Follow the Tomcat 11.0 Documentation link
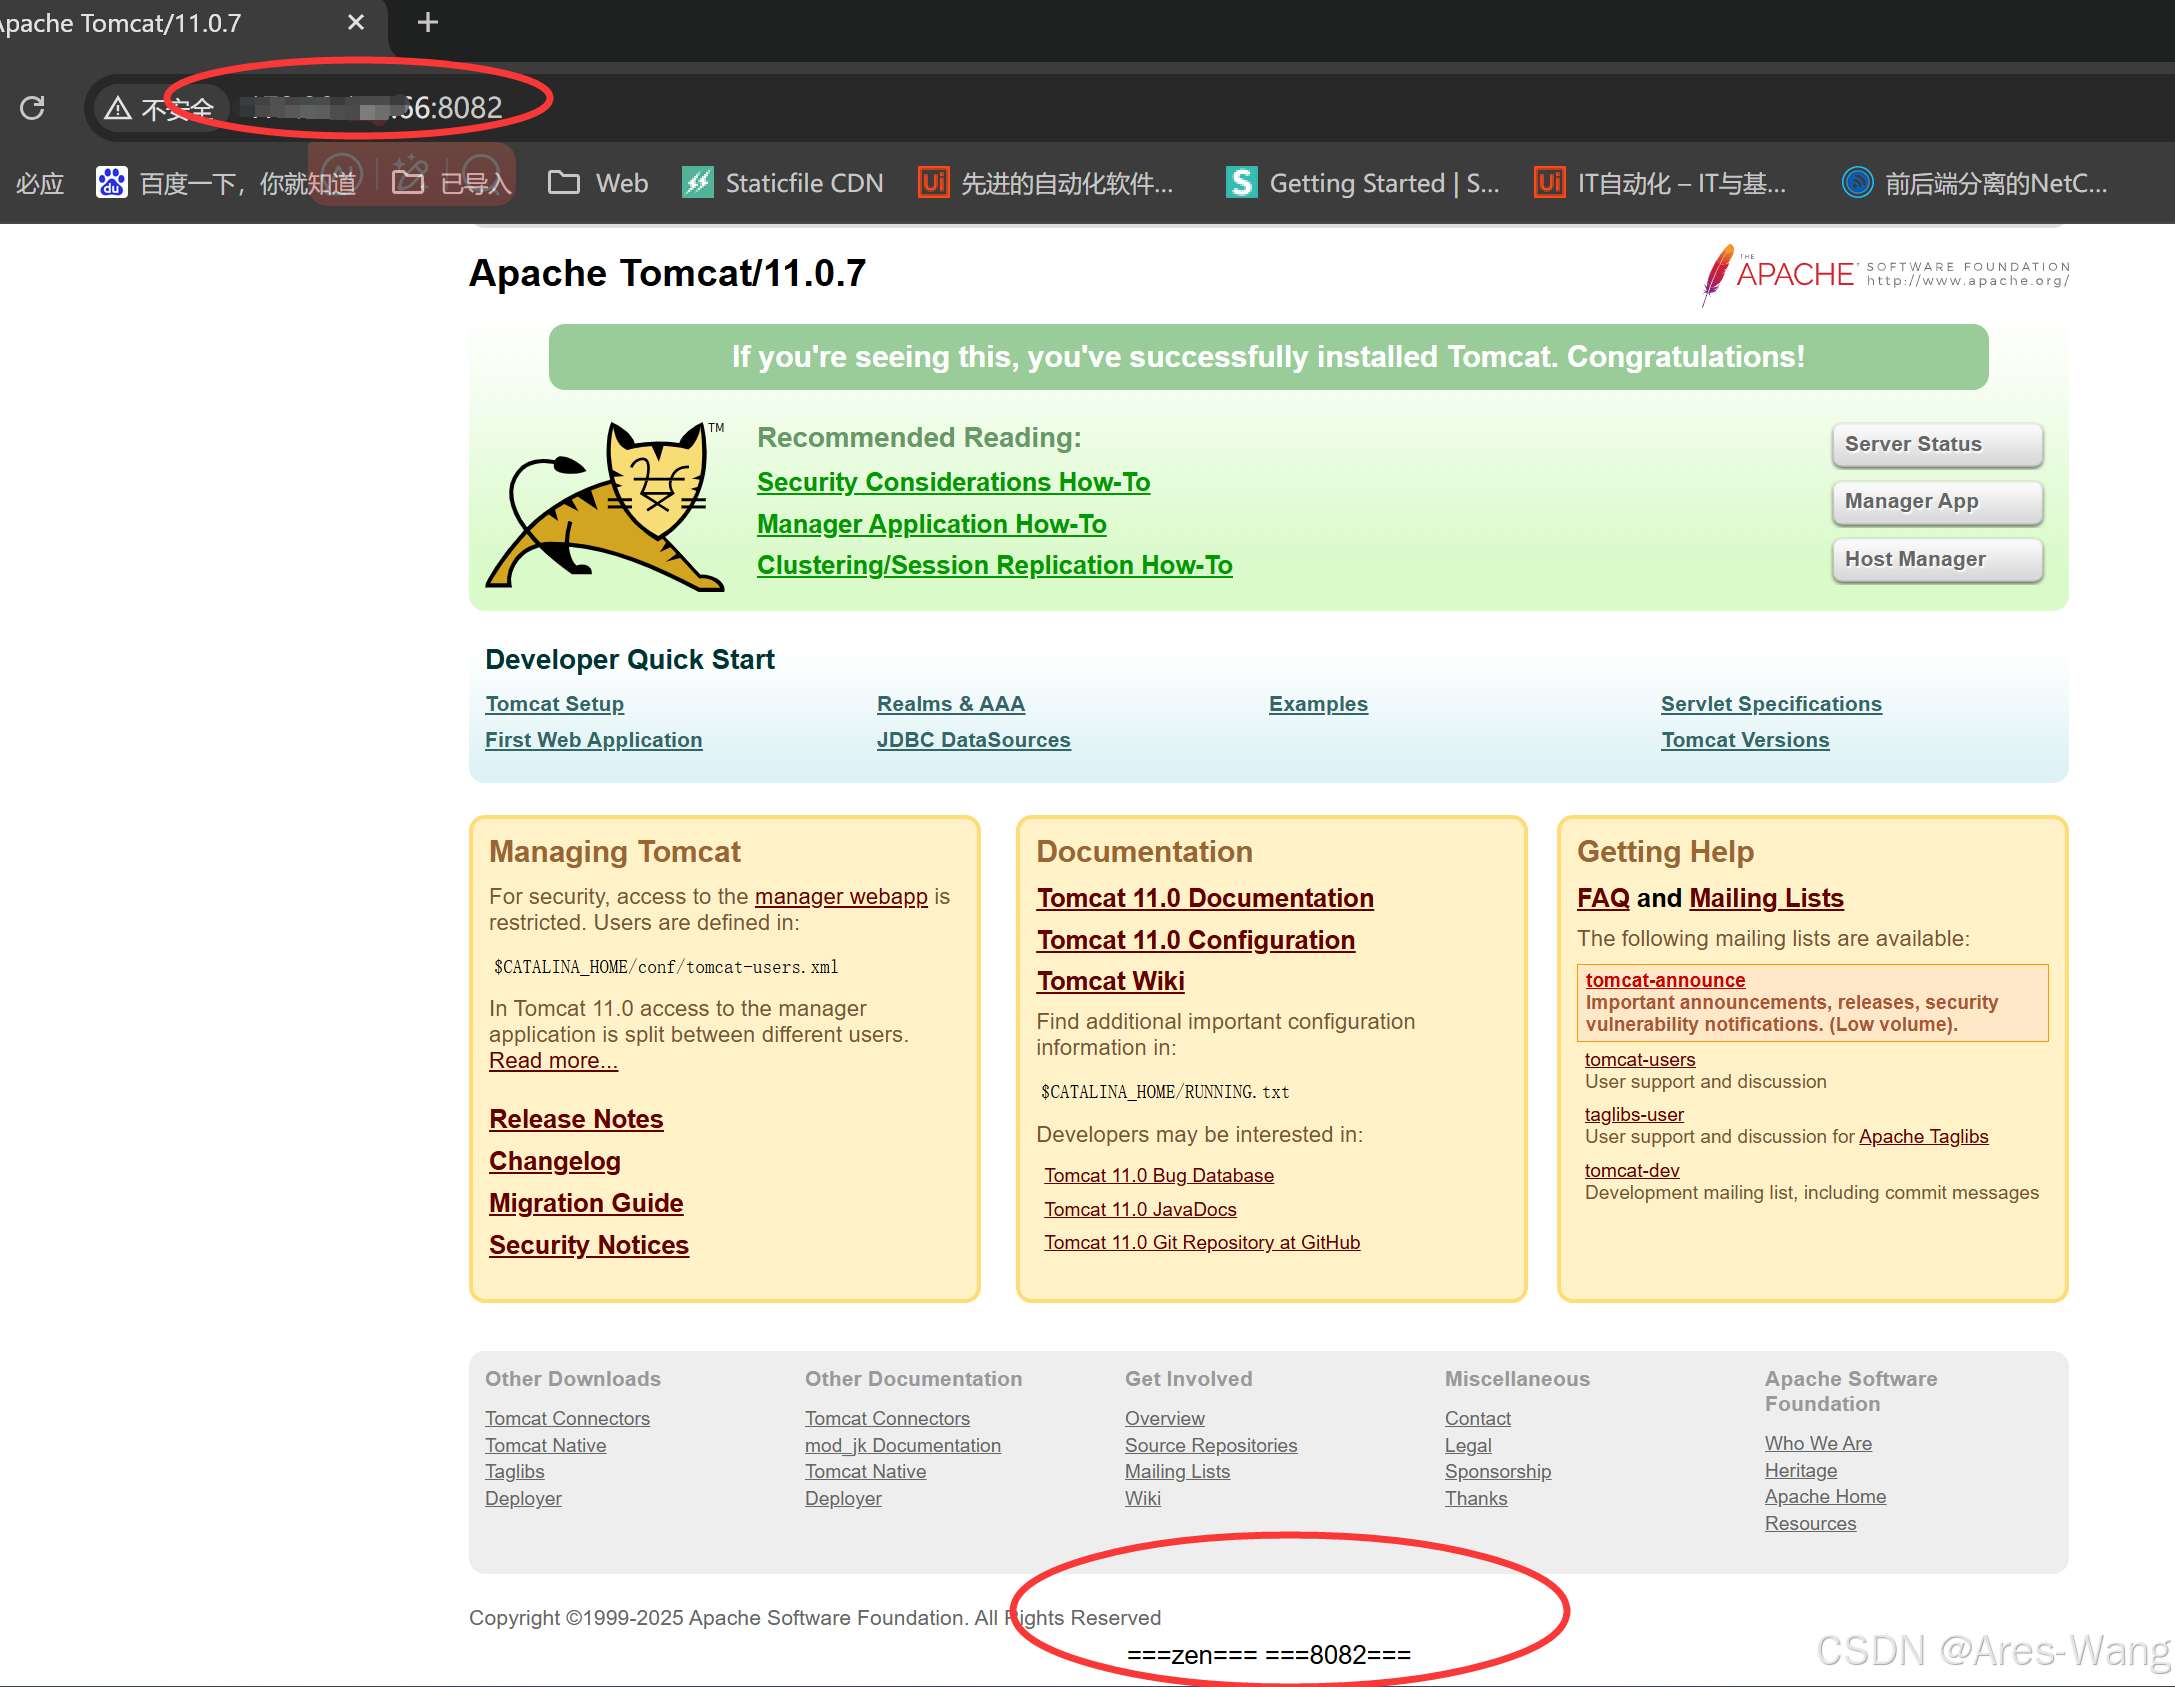2175x1687 pixels. tap(1204, 898)
